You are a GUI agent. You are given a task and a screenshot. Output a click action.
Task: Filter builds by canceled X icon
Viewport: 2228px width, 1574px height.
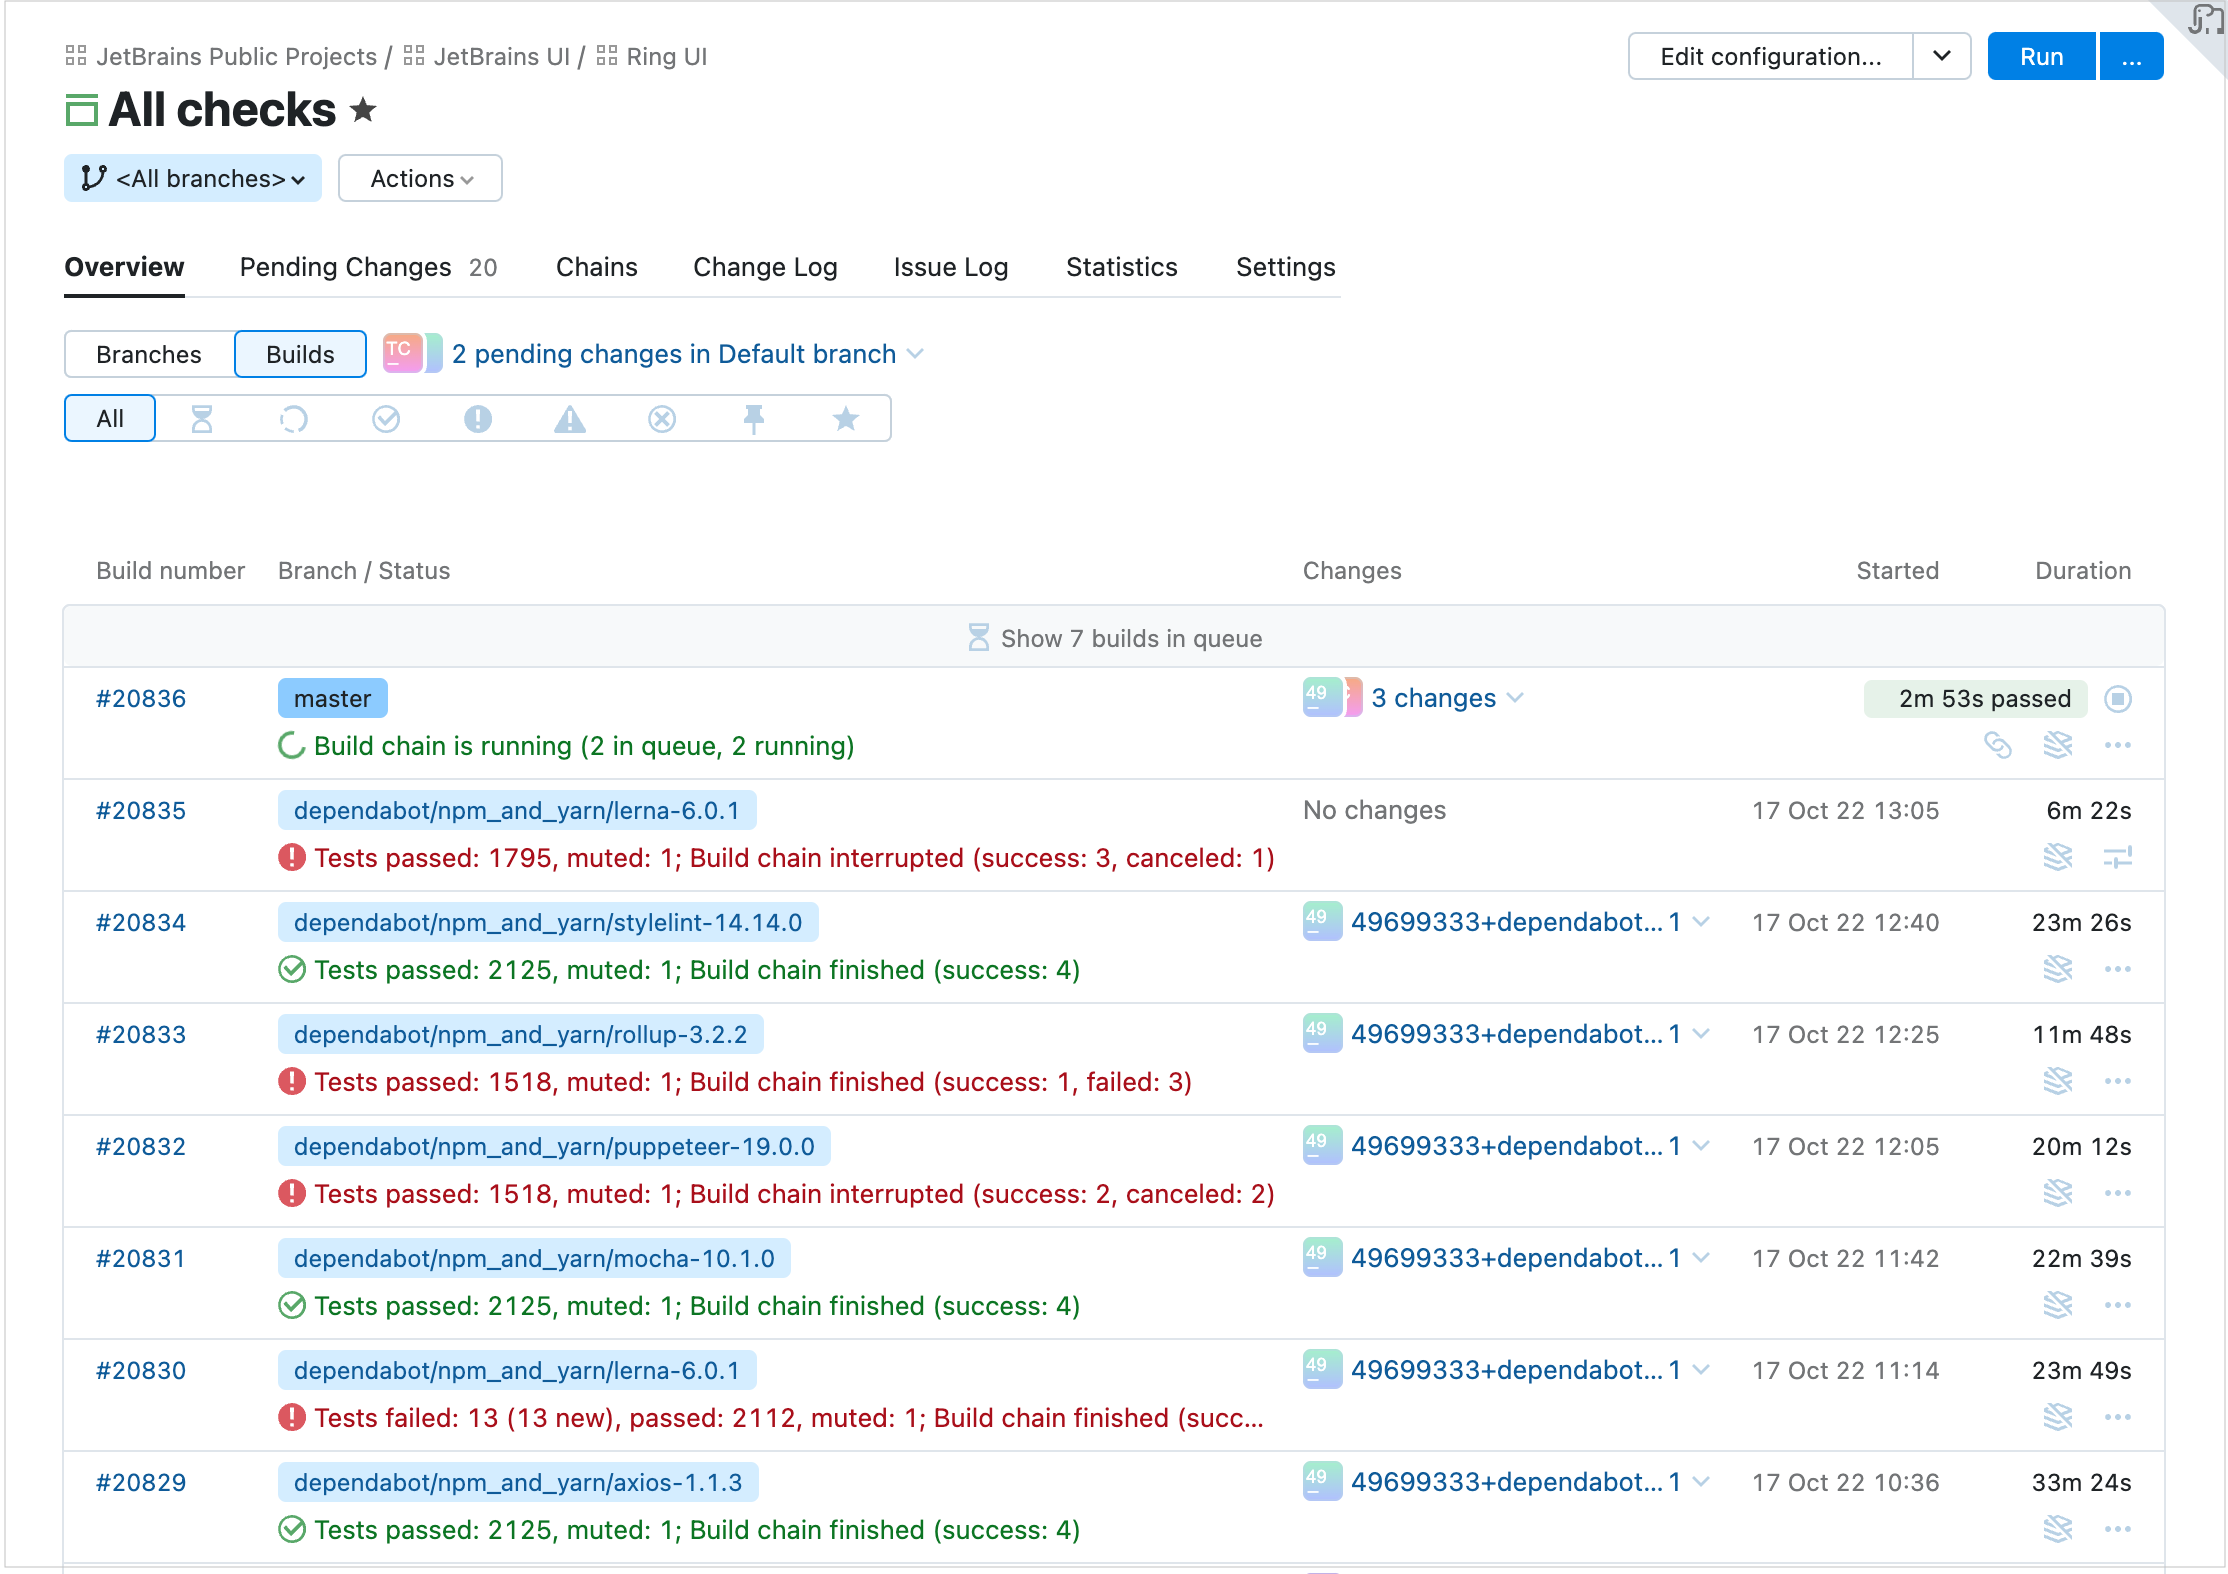click(x=662, y=418)
